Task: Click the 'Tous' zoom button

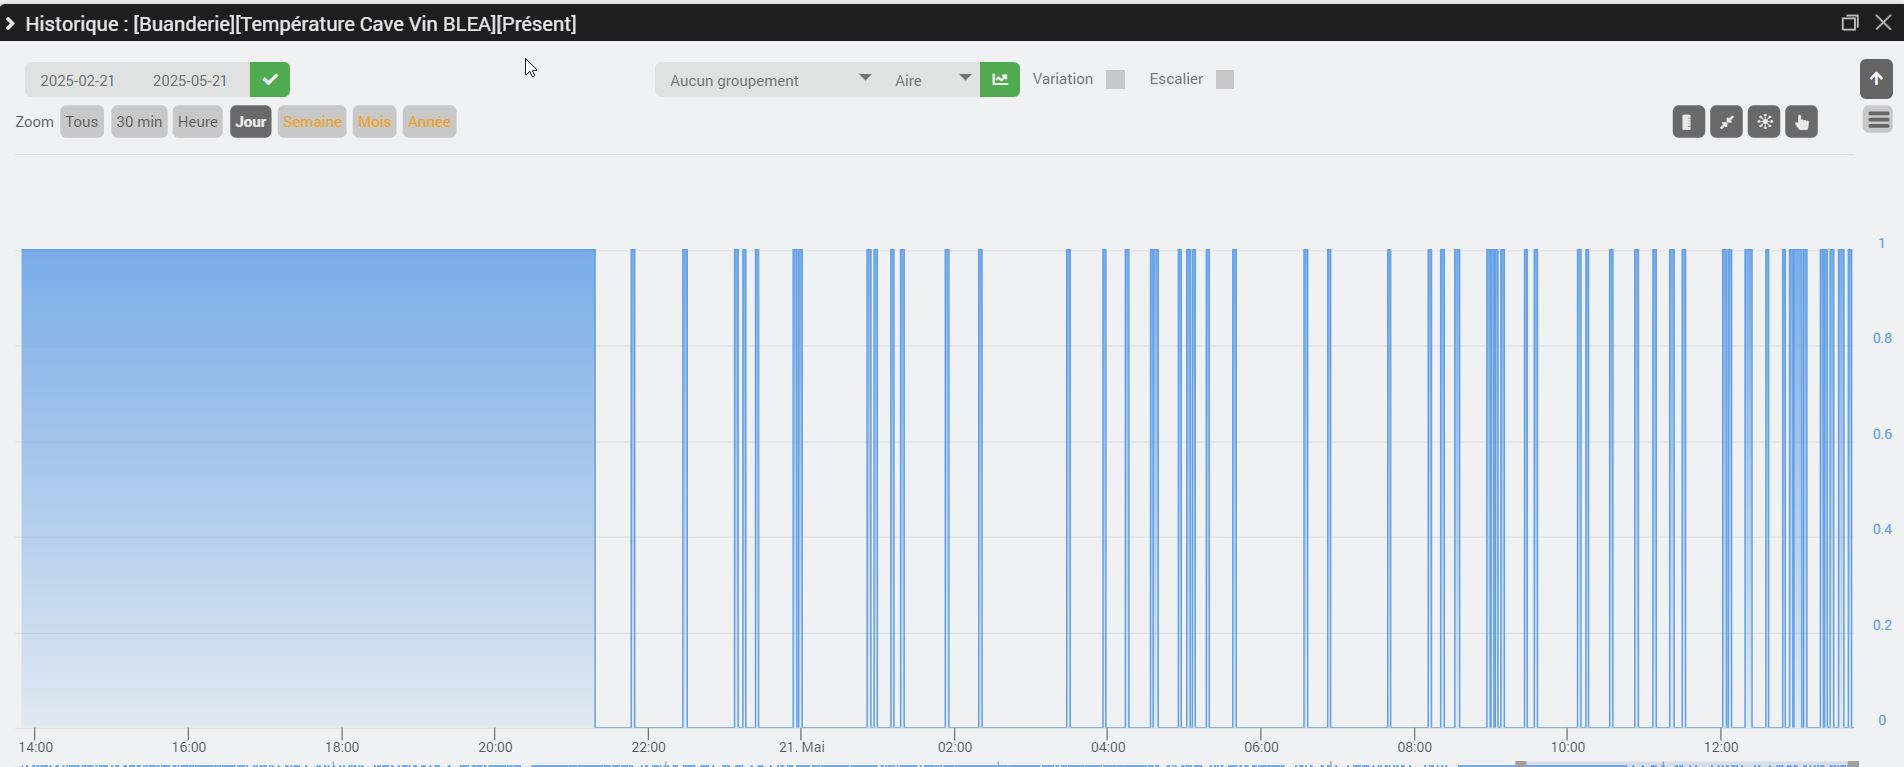Action: (82, 122)
